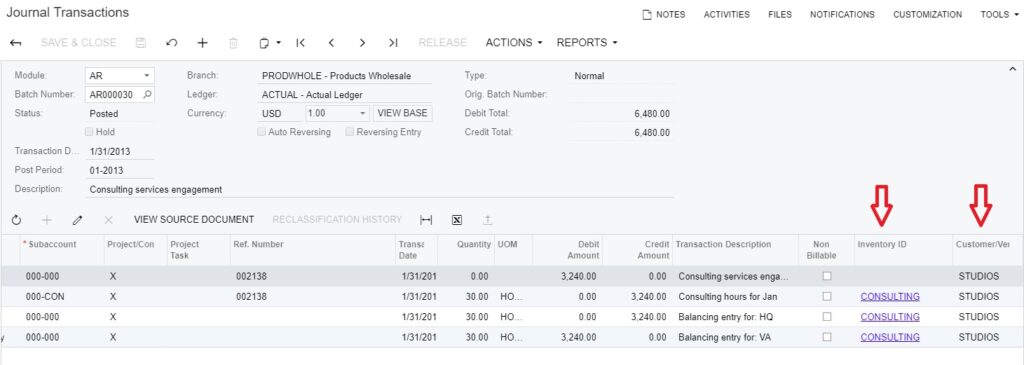The height and width of the screenshot is (365, 1024).
Task: Toggle the Auto Reversing checkbox
Action: [262, 132]
